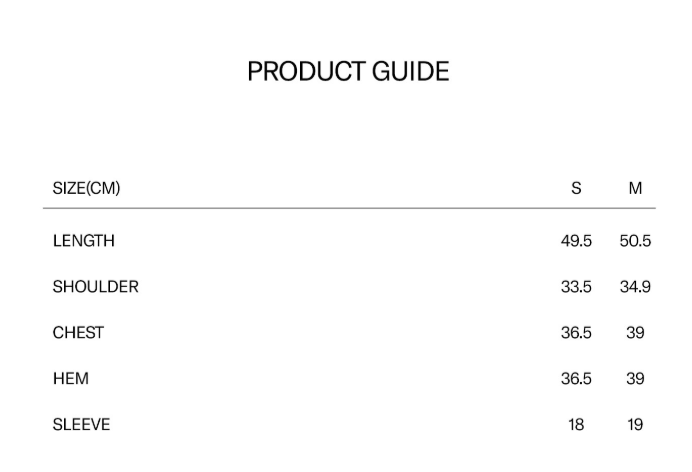Select the 33.5 shoulder measurement
The height and width of the screenshot is (472, 692).
click(x=576, y=287)
